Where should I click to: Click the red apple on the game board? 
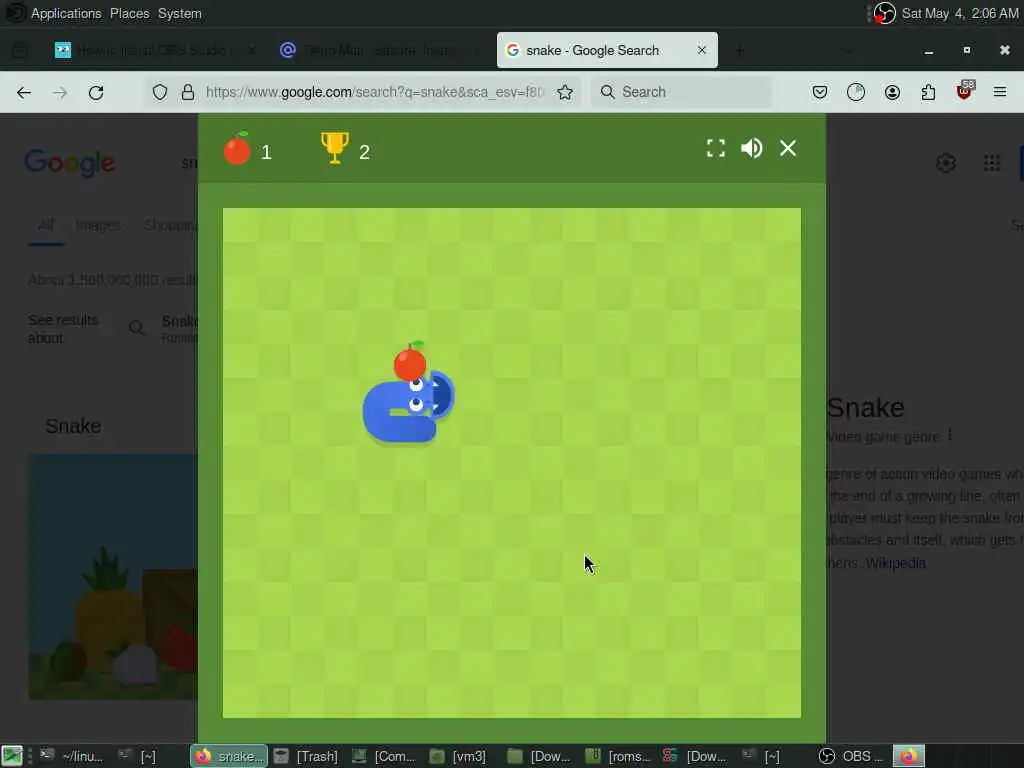(410, 361)
